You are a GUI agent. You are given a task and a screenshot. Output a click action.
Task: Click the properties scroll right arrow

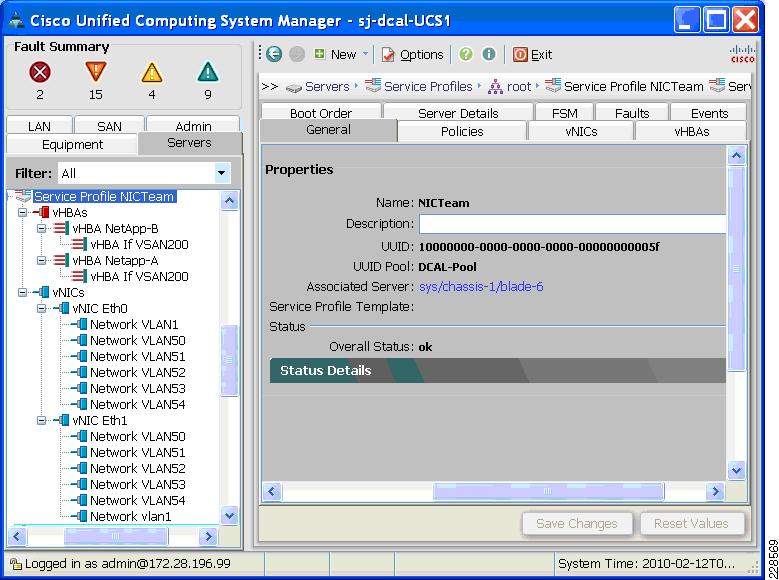[x=715, y=492]
